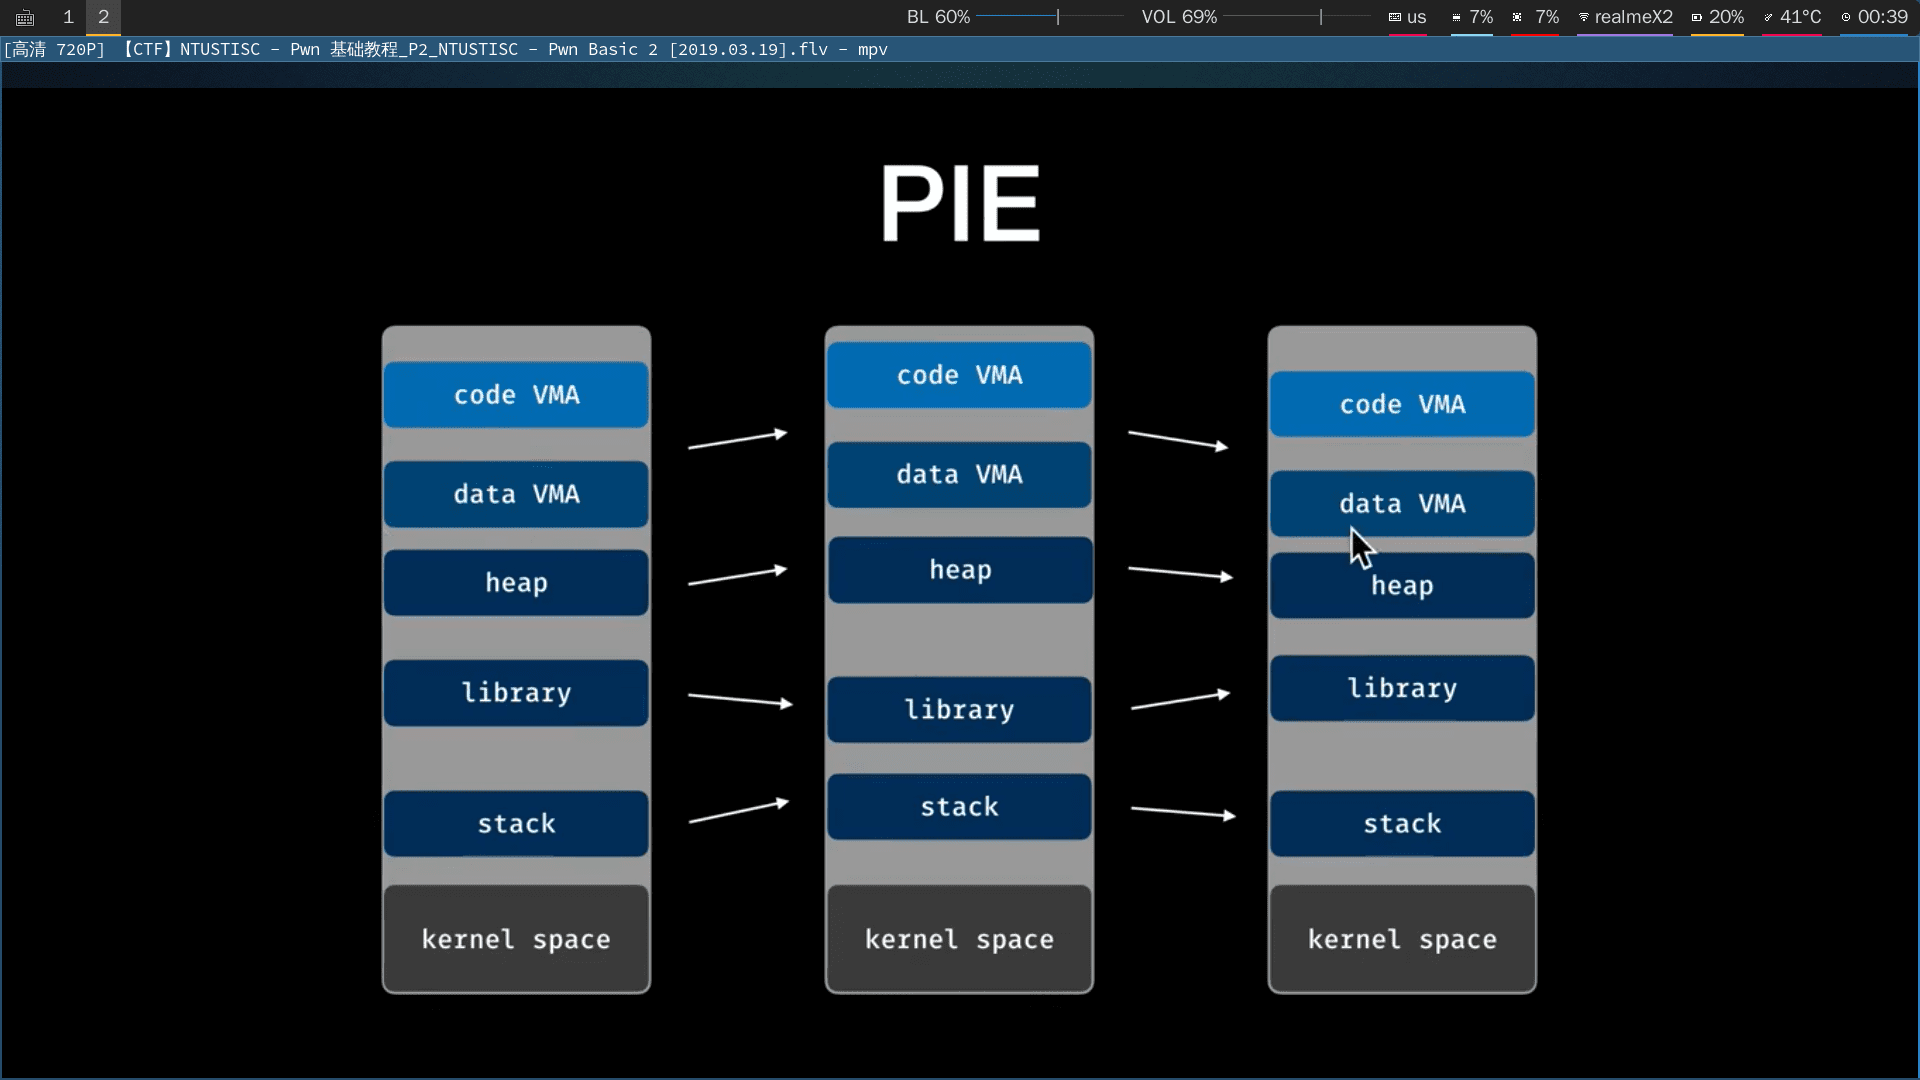Click the 00:39 clock icon
1920x1080 pixels.
[1848, 17]
